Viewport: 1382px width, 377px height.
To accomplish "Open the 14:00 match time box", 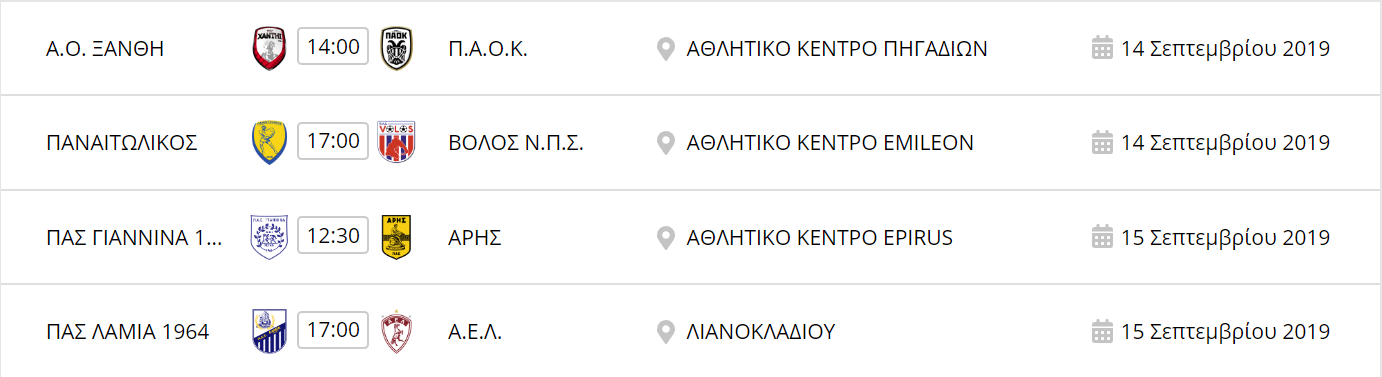I will (x=333, y=47).
